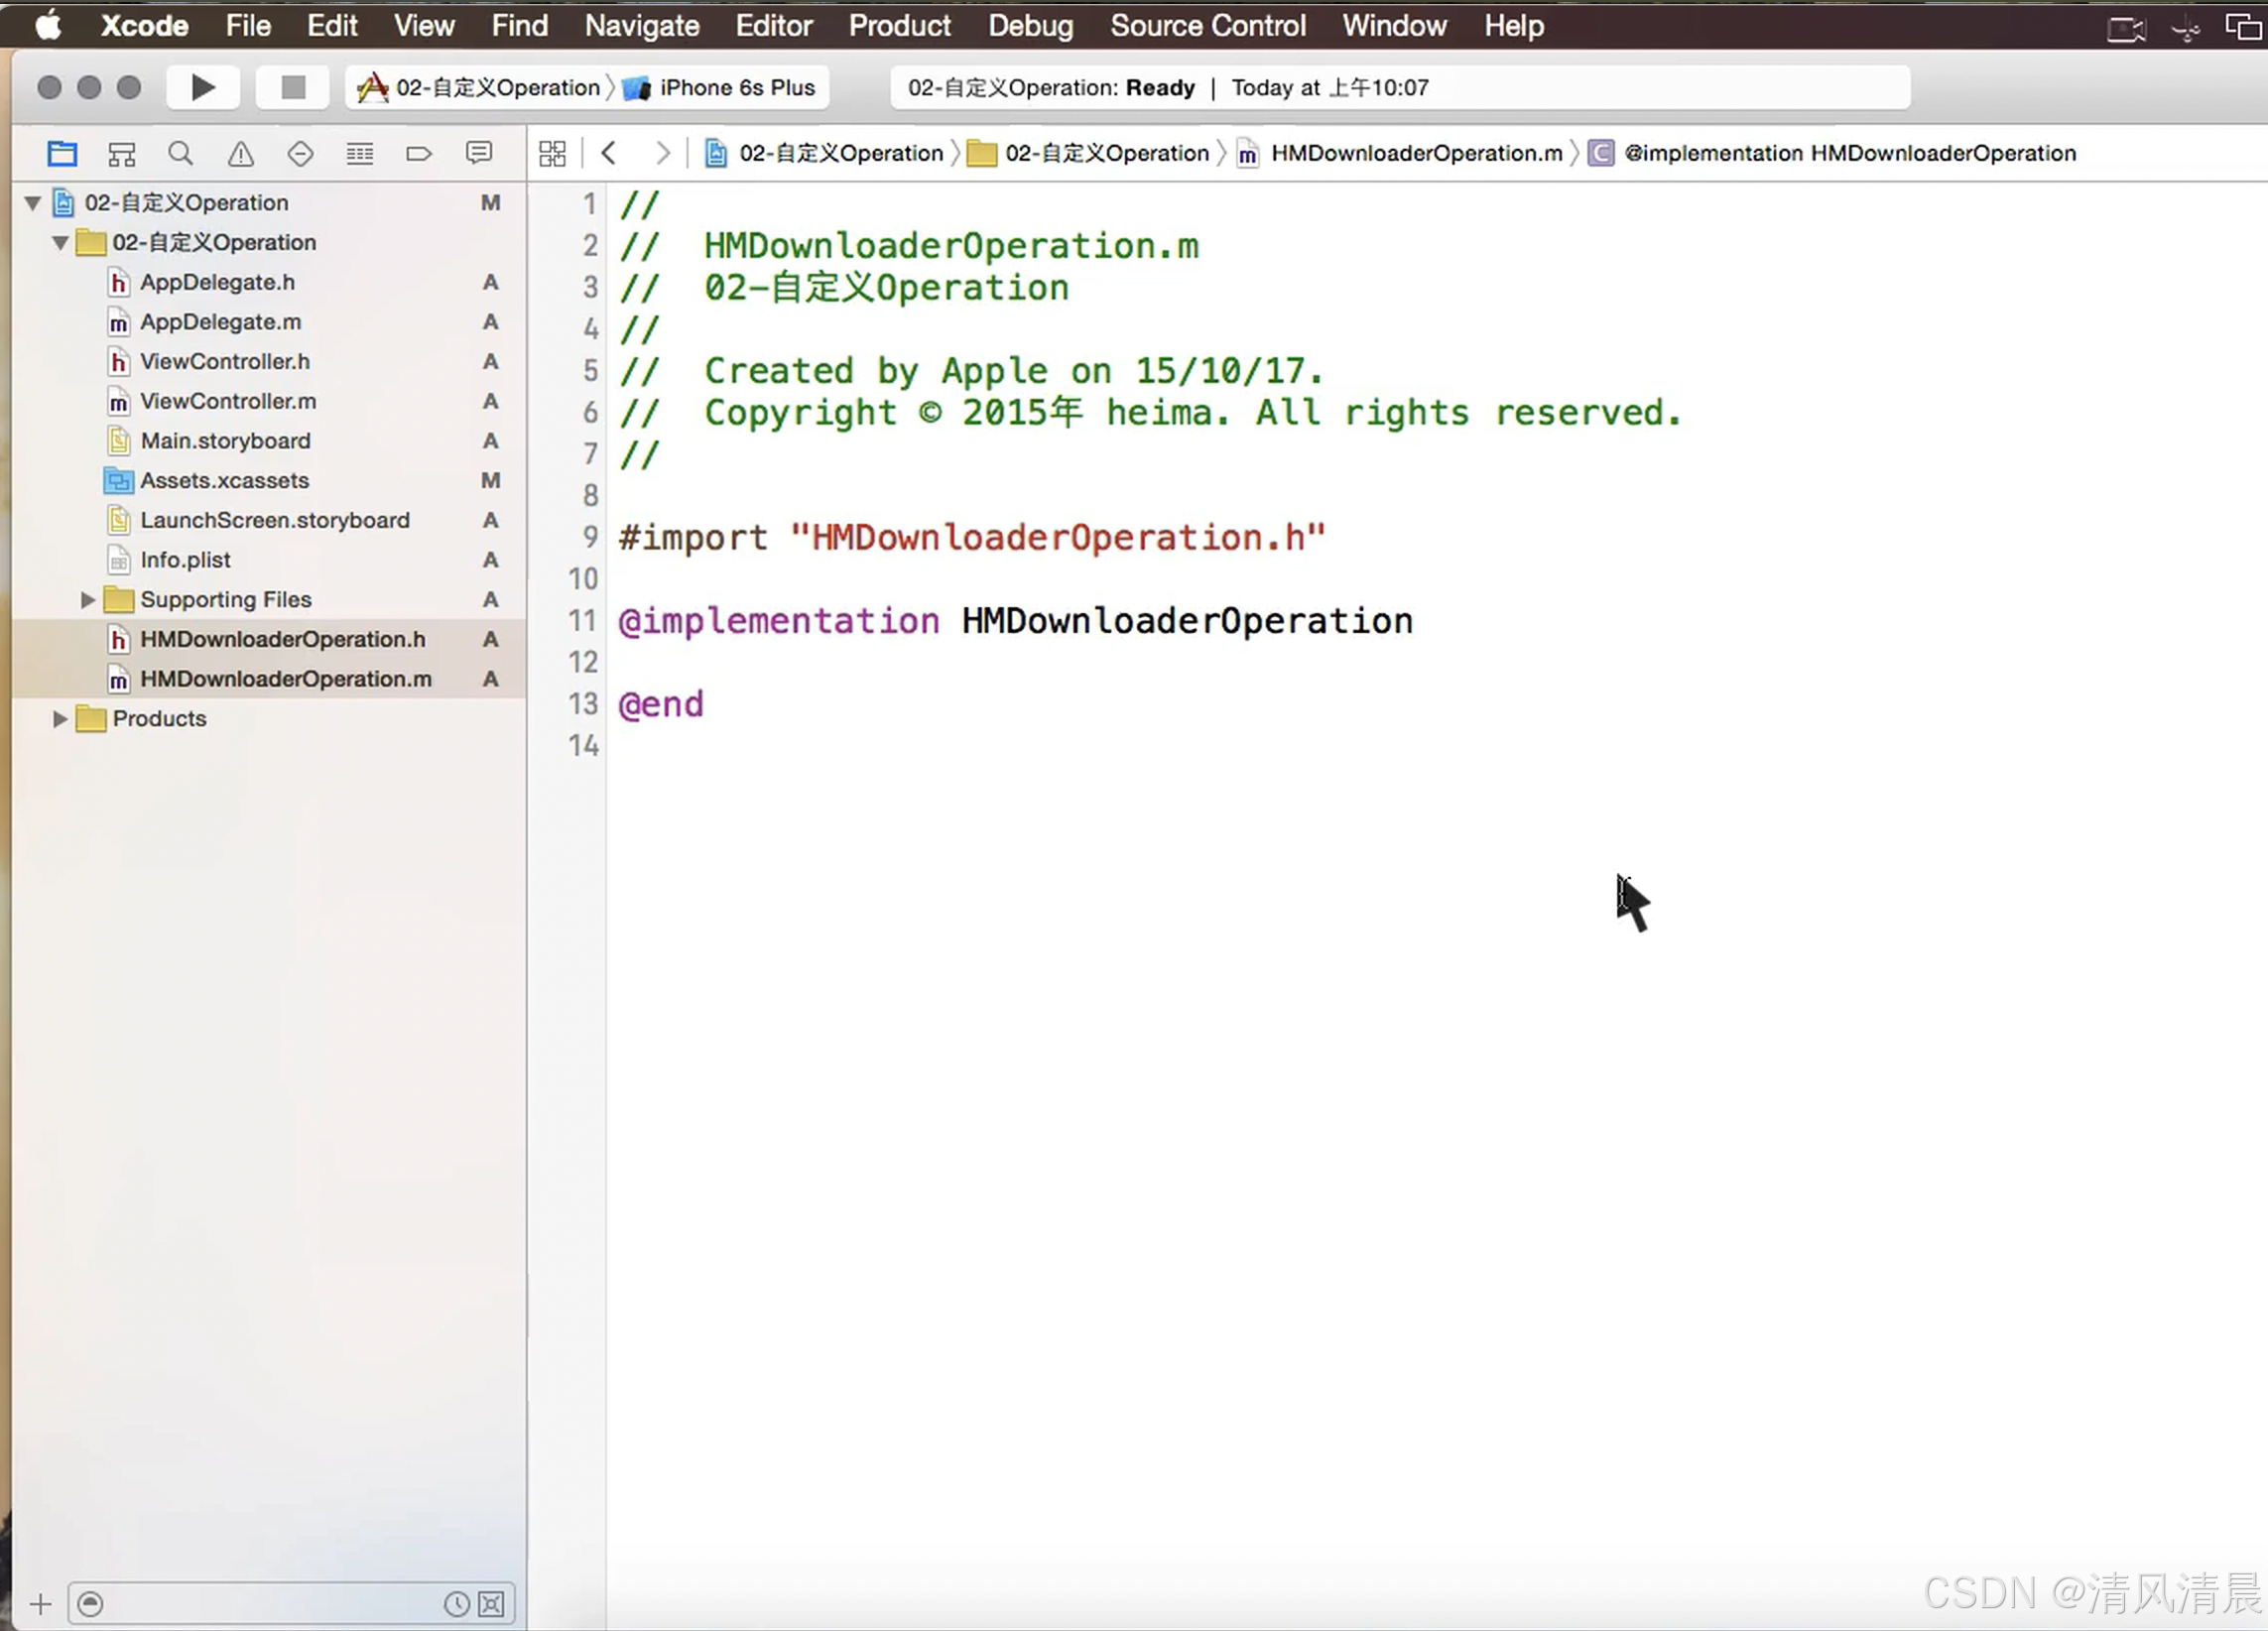Open the Breakpoint navigator icon
Image resolution: width=2268 pixels, height=1631 pixels.
(x=418, y=153)
